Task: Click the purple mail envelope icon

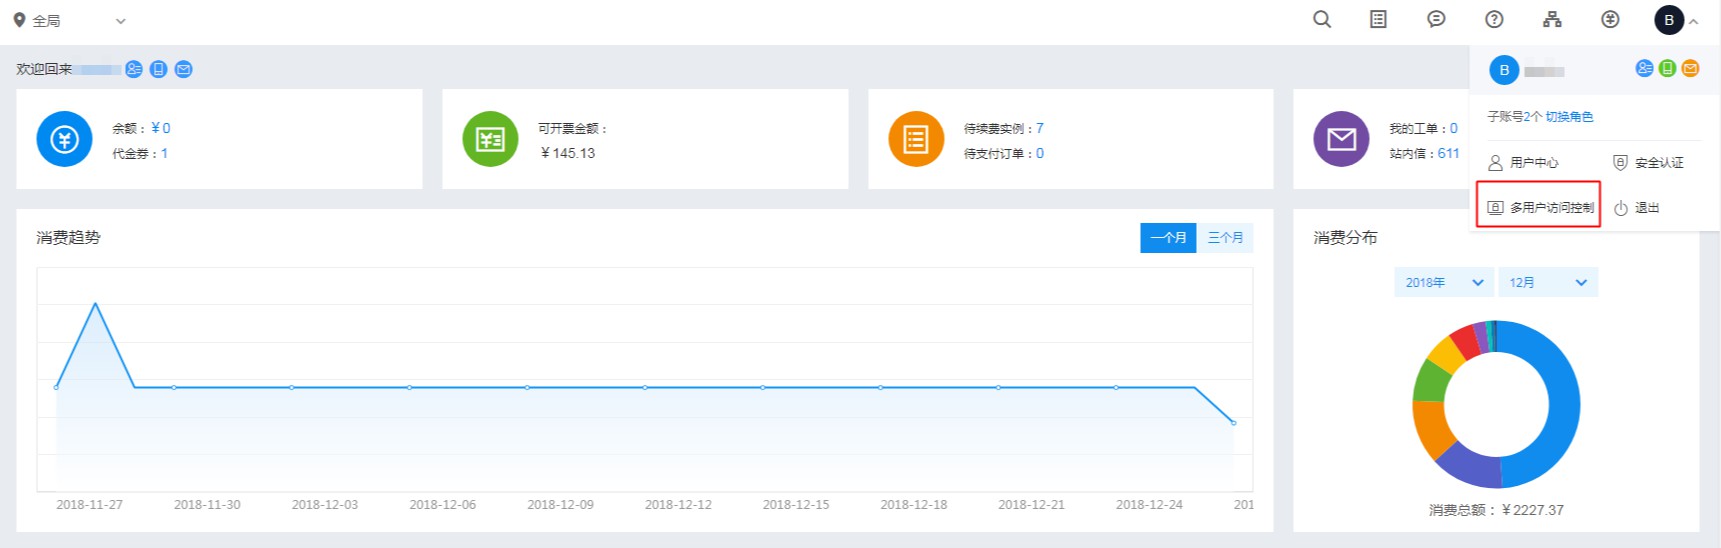Action: pyautogui.click(x=1340, y=139)
